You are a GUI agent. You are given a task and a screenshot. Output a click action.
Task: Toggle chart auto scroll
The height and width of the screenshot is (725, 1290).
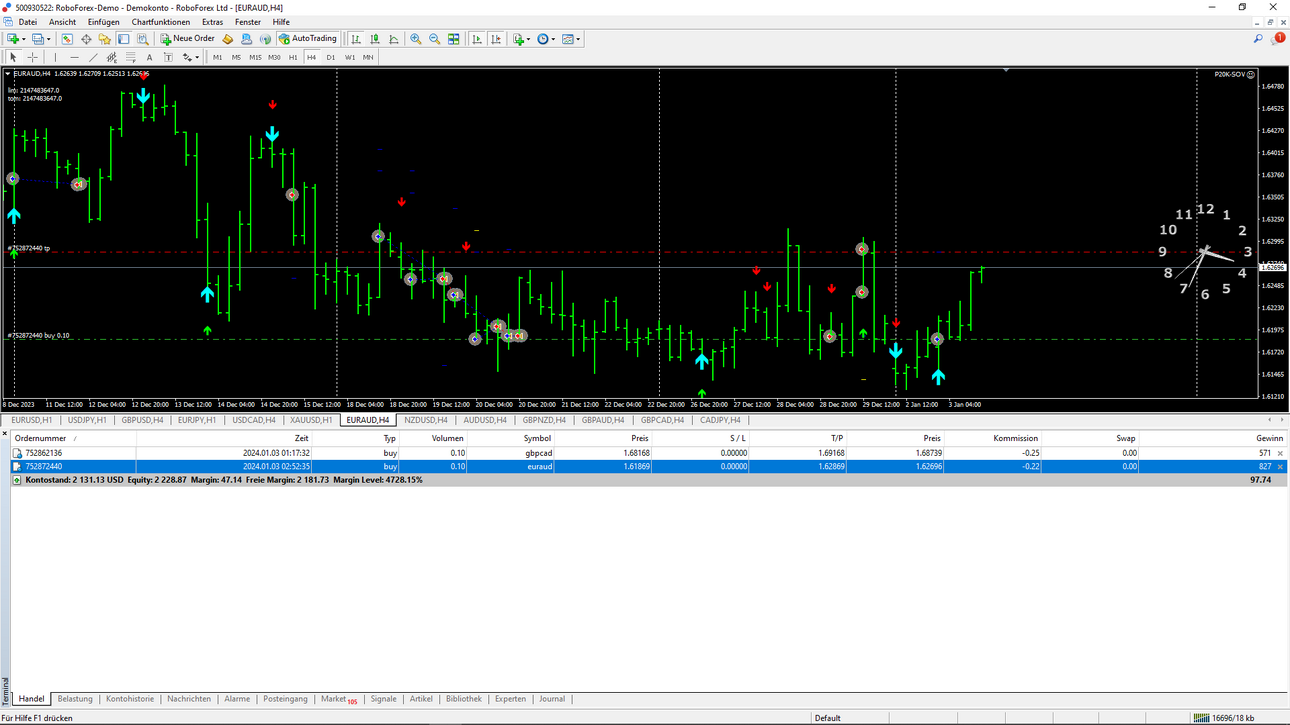(x=477, y=39)
